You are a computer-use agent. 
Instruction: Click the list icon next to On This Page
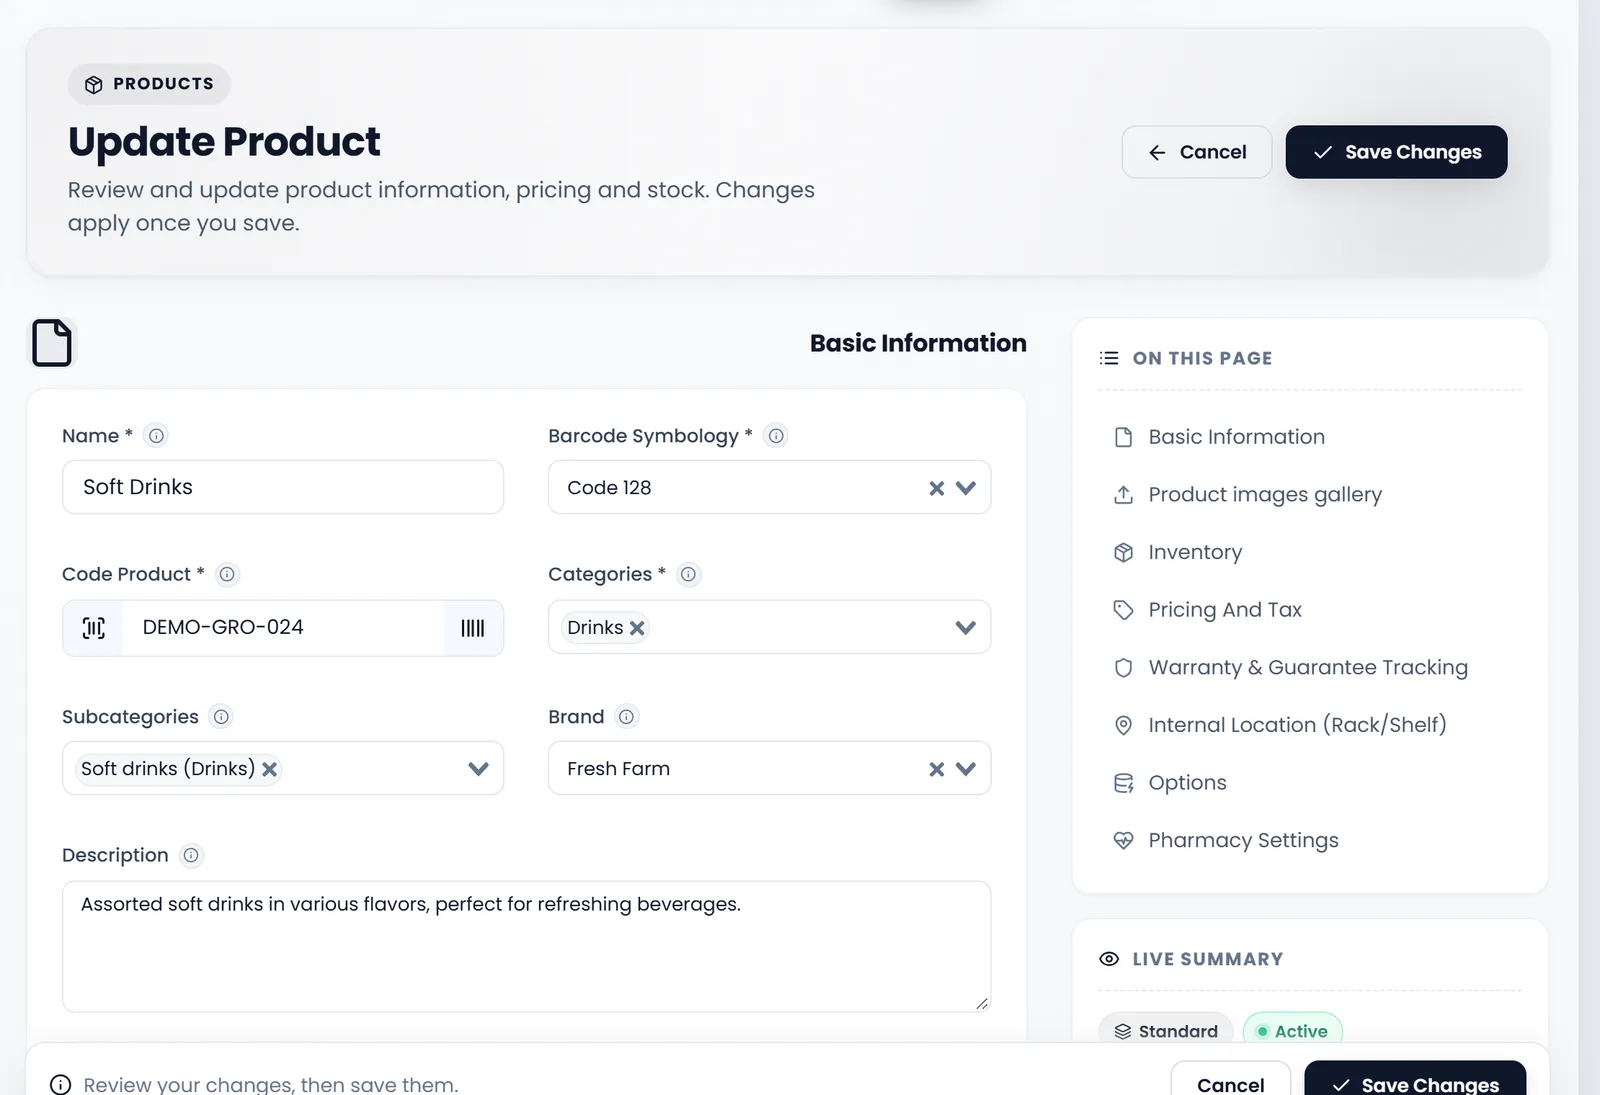tap(1109, 358)
